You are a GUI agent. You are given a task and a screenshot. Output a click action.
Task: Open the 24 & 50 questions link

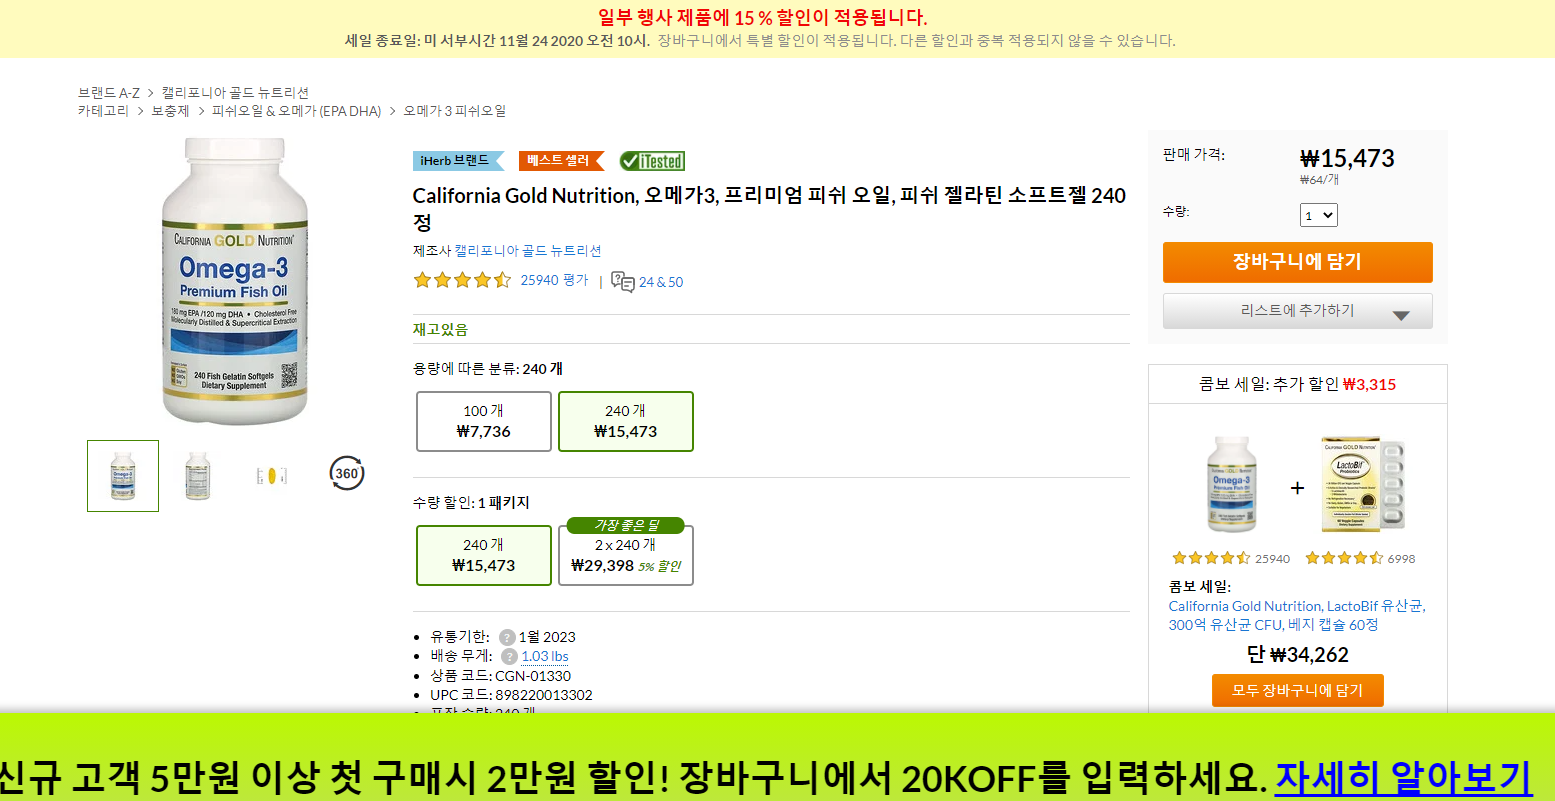coord(661,282)
